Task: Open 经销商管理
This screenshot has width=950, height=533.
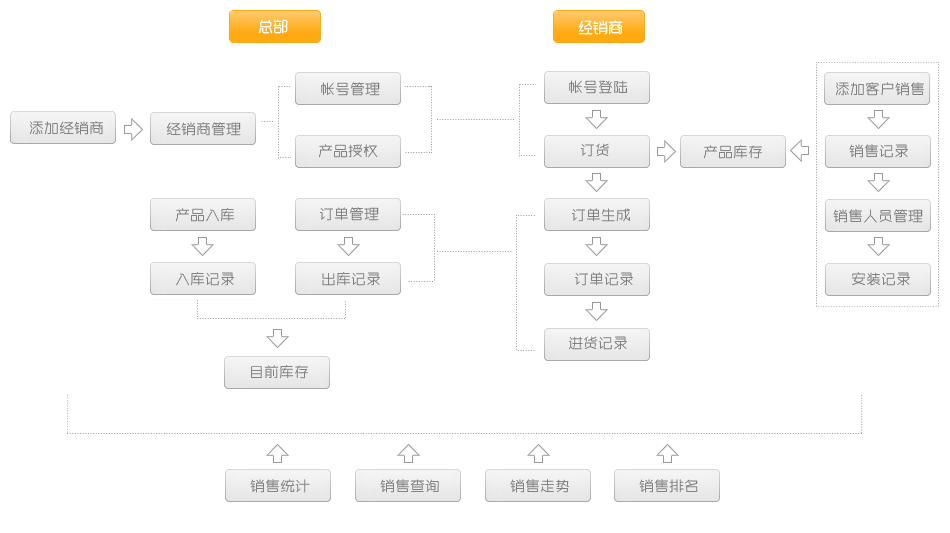Action: 203,129
